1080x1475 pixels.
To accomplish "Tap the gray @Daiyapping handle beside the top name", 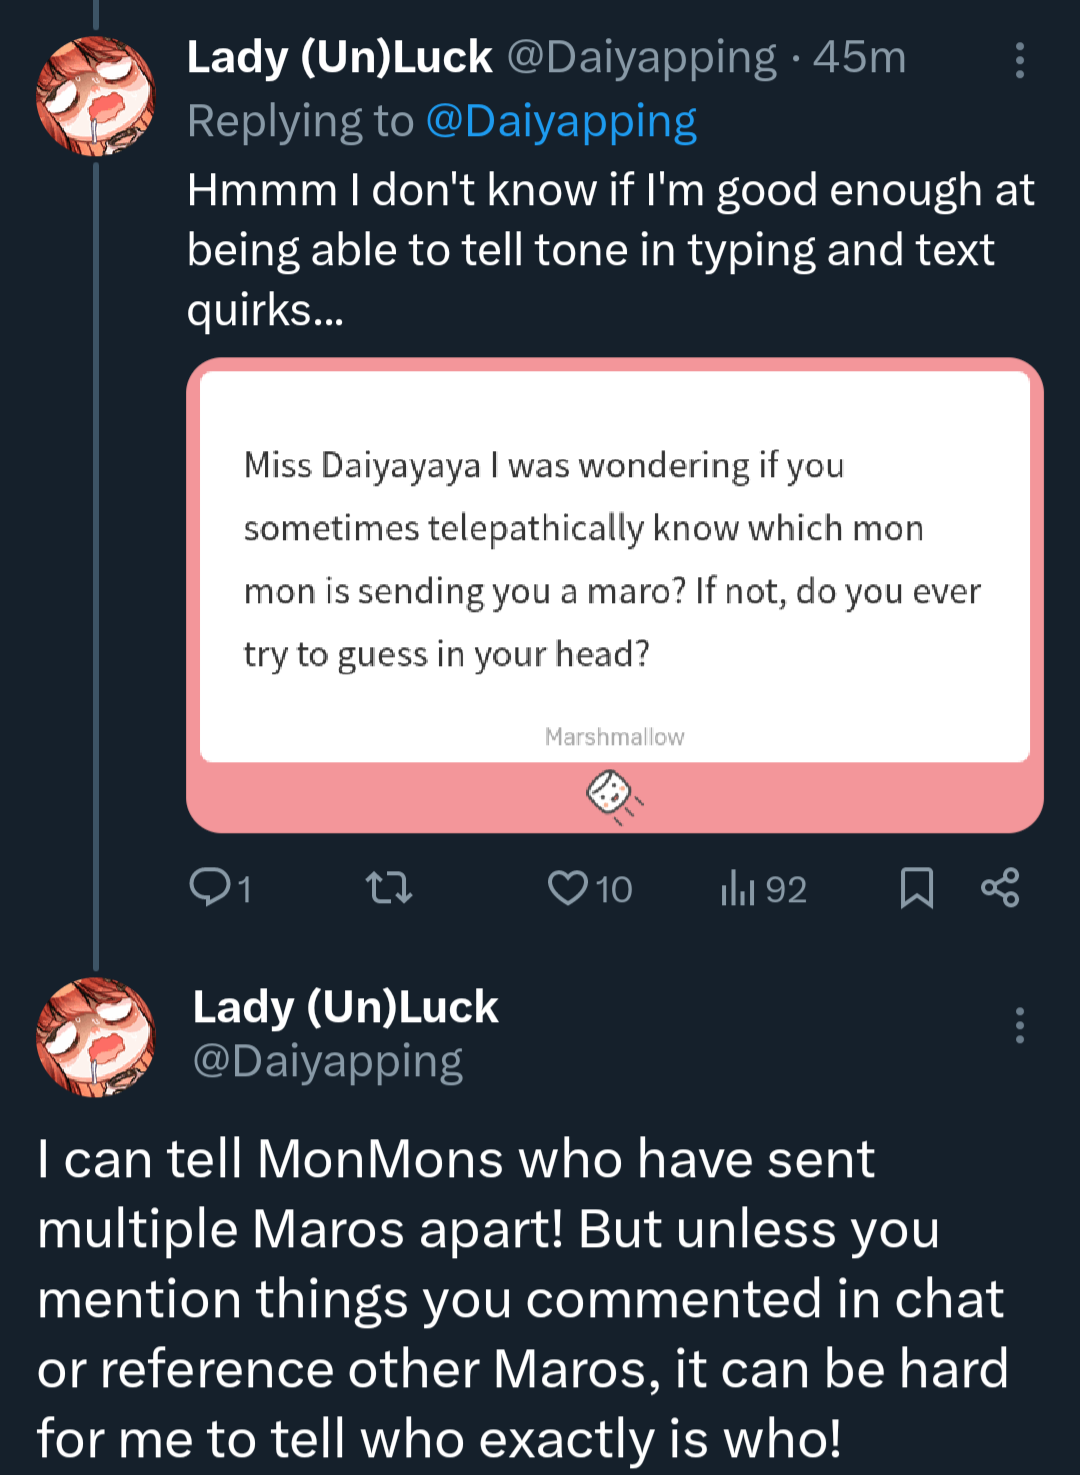I will tap(641, 58).
